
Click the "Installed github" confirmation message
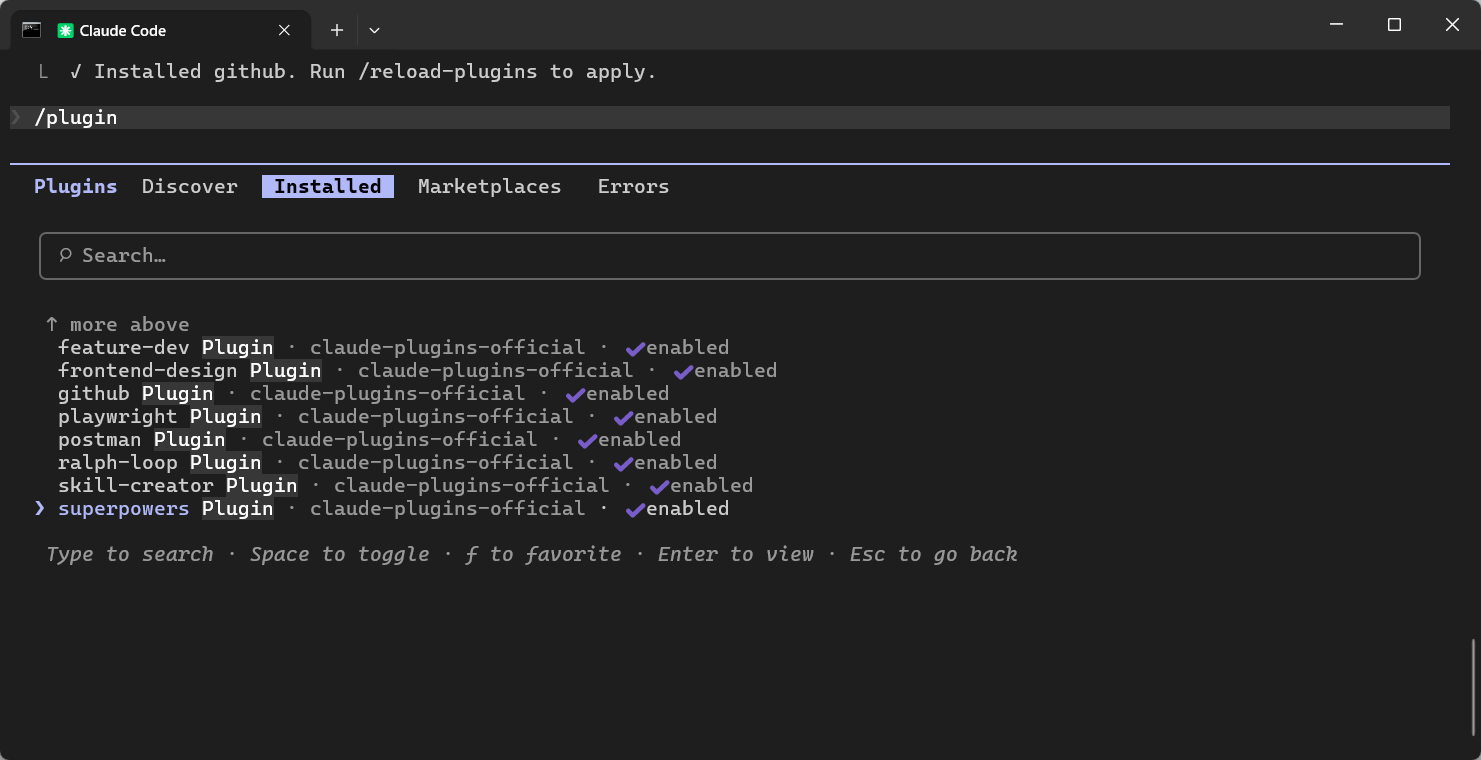pyautogui.click(x=364, y=72)
